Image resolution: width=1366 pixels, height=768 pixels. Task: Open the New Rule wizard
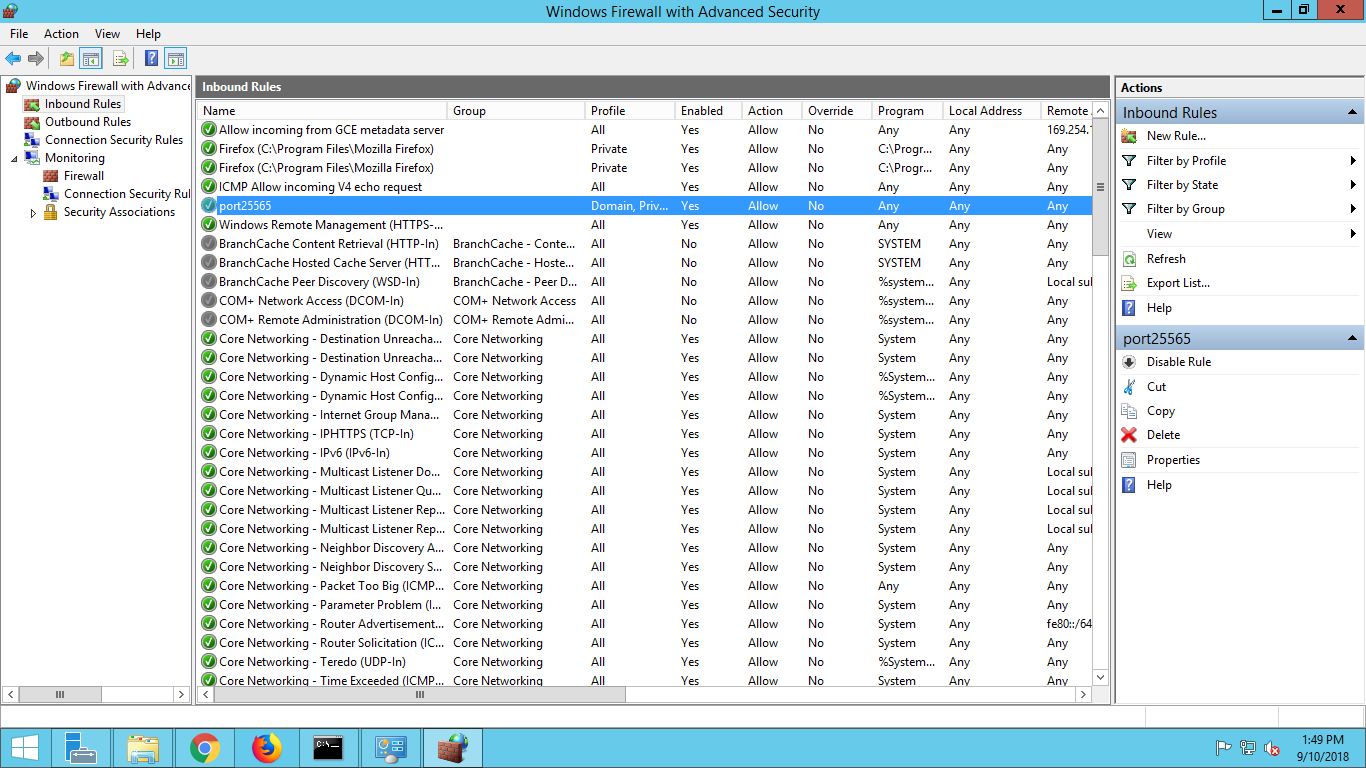tap(1175, 136)
